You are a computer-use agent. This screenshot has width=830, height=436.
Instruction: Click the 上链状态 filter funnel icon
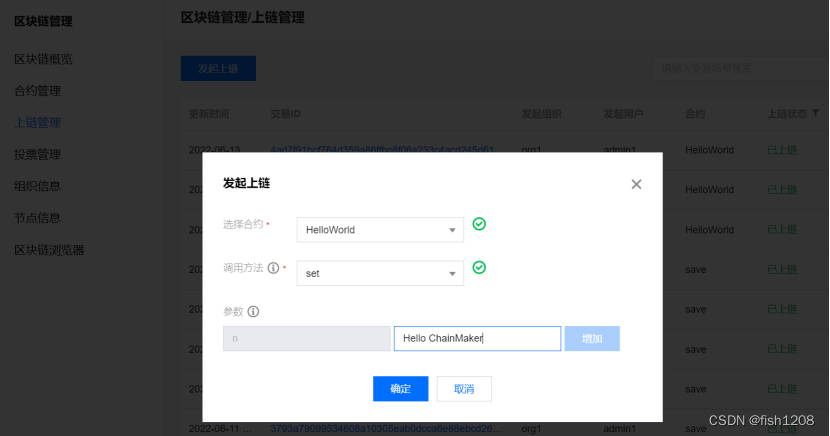[815, 113]
